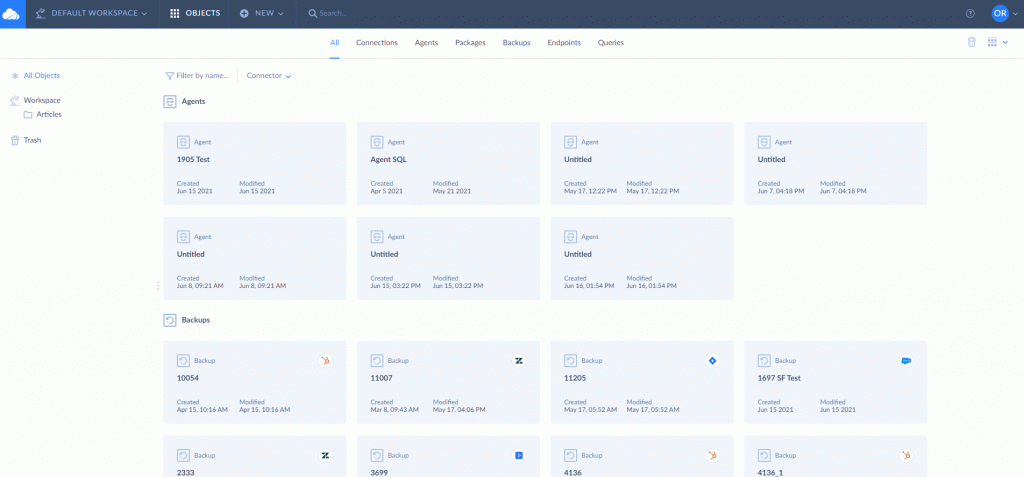Switch to the Queries tab
This screenshot has width=1024, height=477.
click(610, 43)
